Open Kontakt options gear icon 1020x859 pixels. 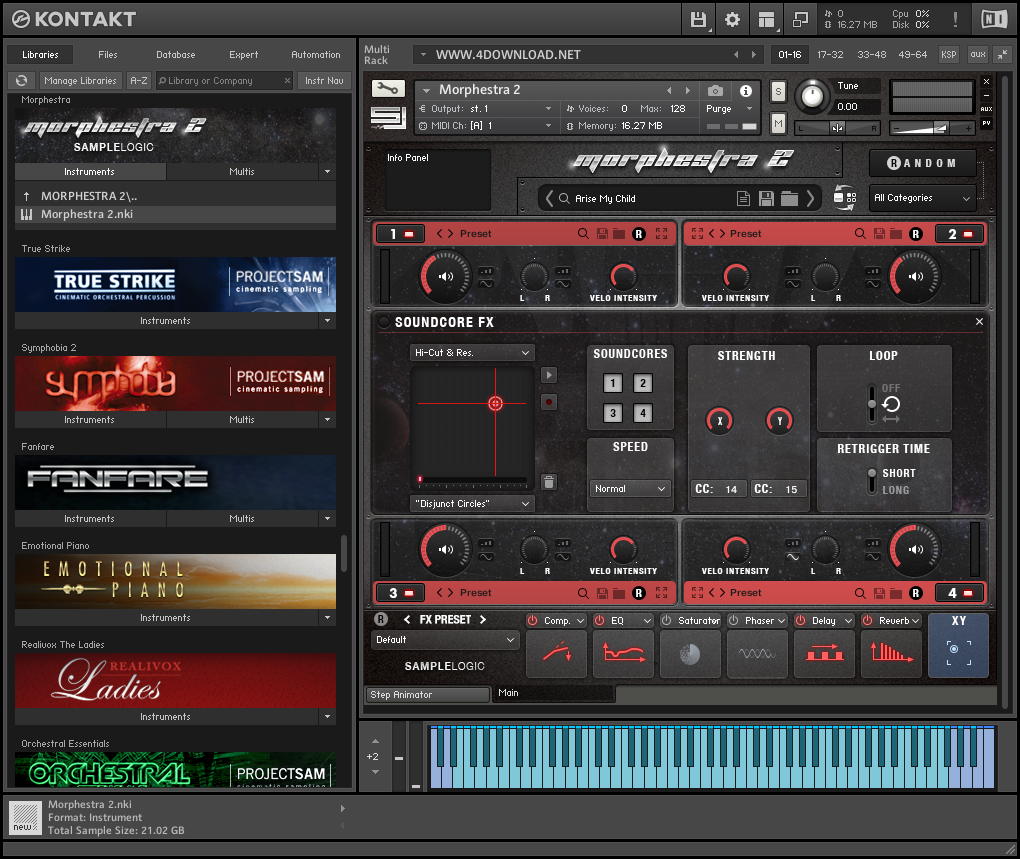tap(732, 20)
